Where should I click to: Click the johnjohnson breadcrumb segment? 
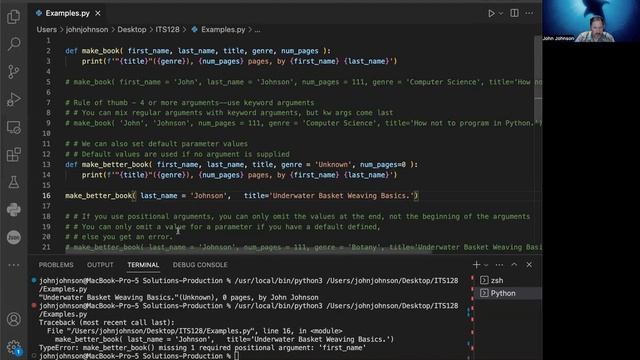point(87,29)
